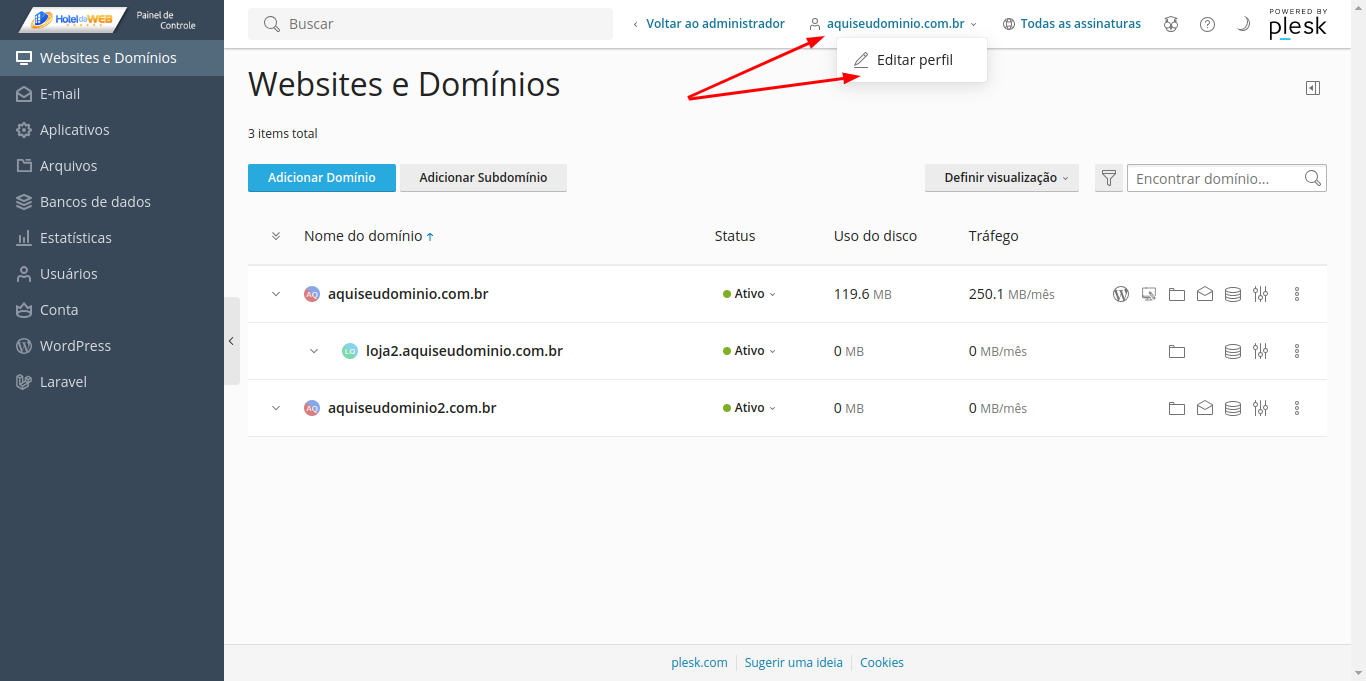Select Editar perfil from the user menu
1366x681 pixels.
click(913, 60)
